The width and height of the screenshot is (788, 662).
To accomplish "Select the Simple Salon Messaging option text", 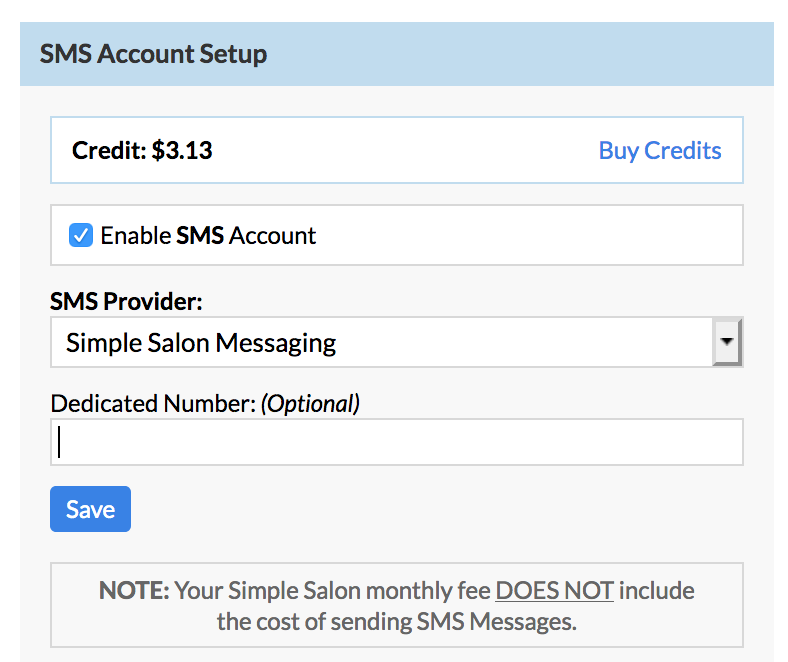I will [201, 343].
